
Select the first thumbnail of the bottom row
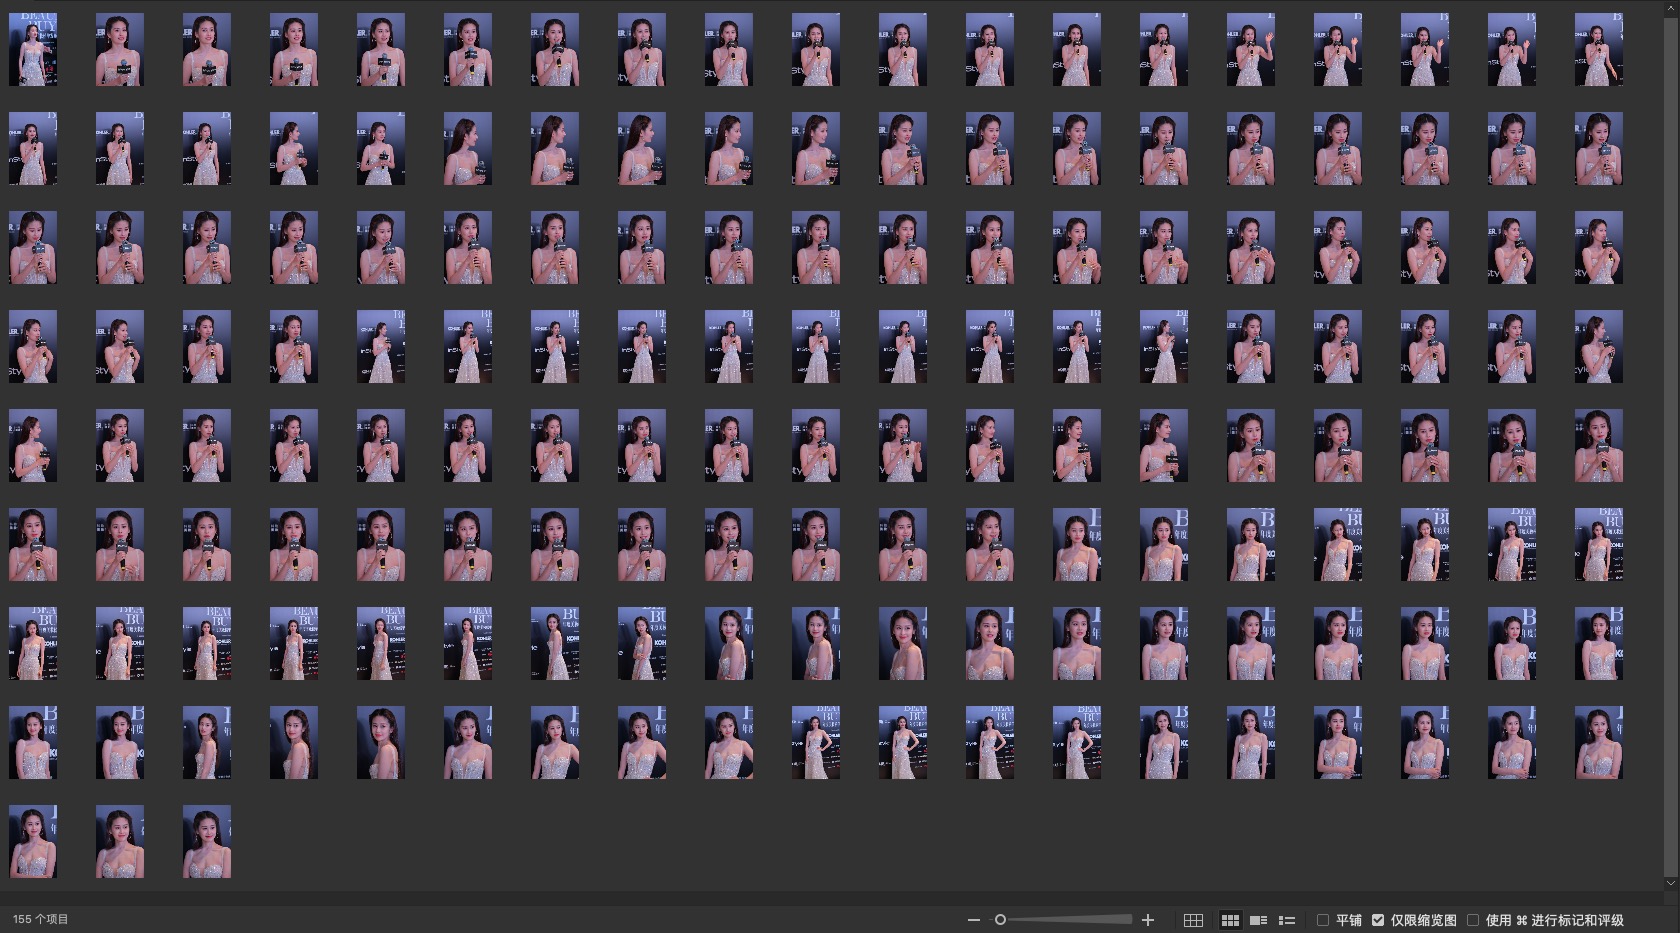pyautogui.click(x=33, y=842)
